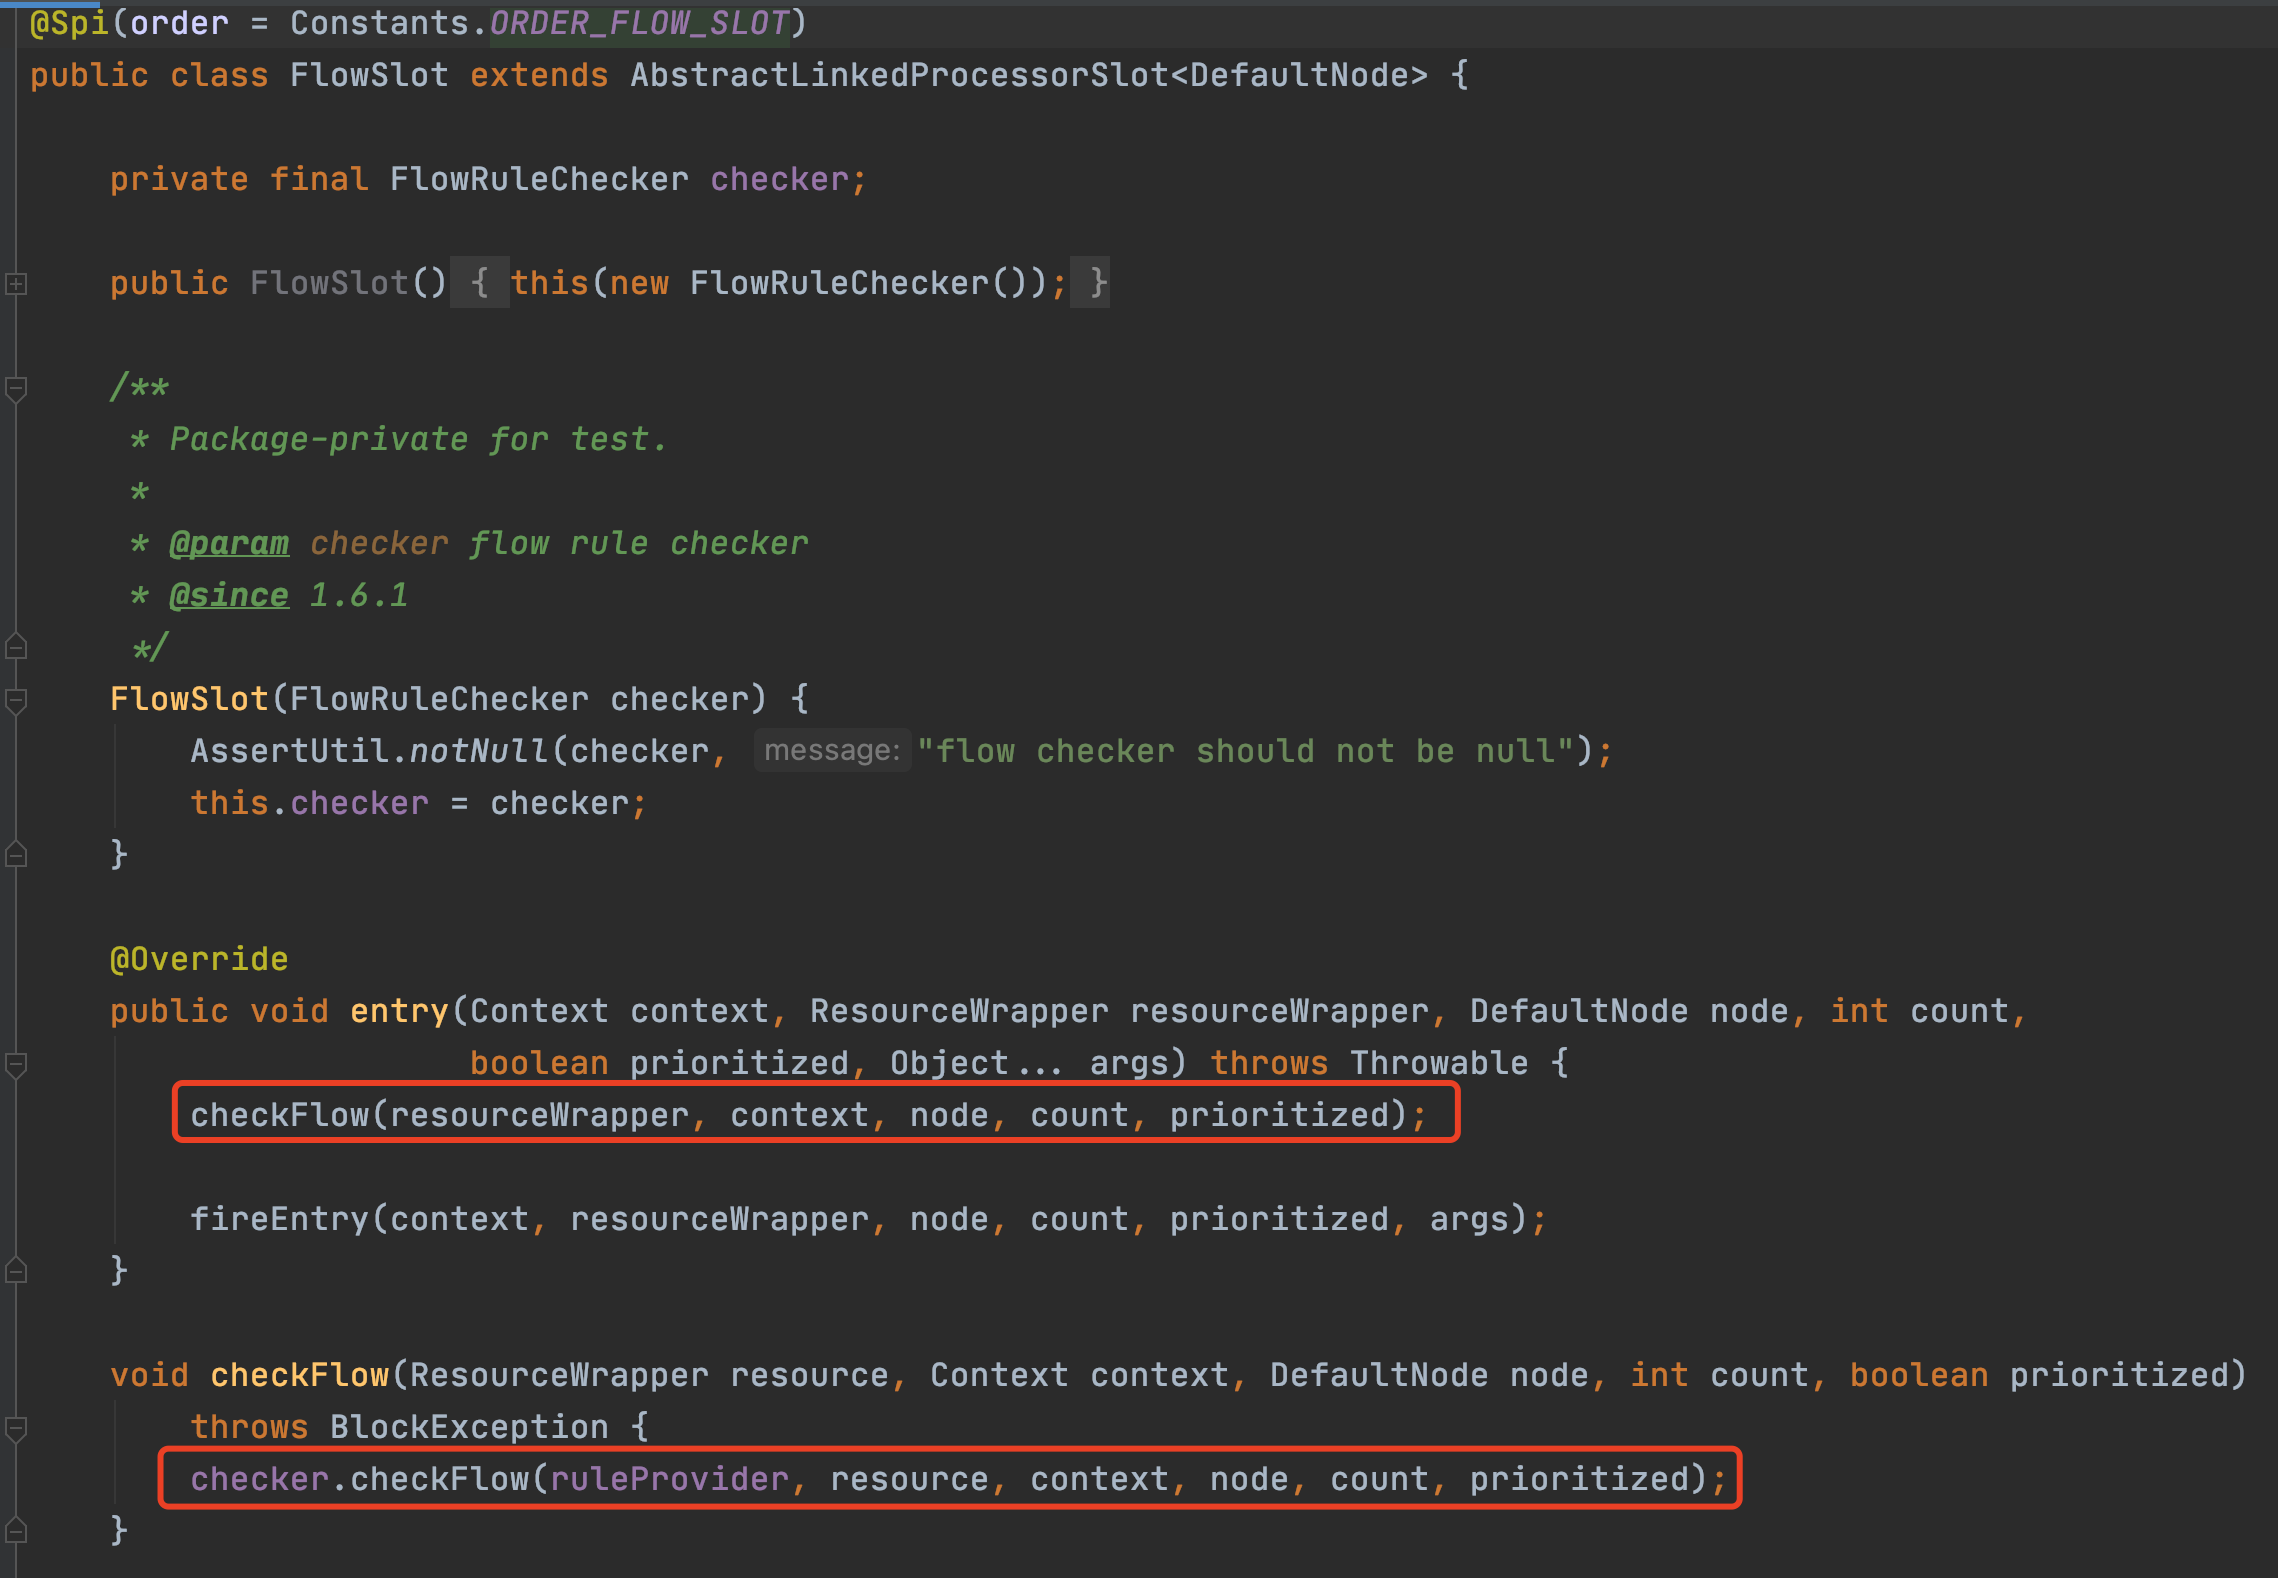Viewport: 2278px width, 1578px height.
Task: Select the @Spi annotation text
Action: click(x=62, y=21)
